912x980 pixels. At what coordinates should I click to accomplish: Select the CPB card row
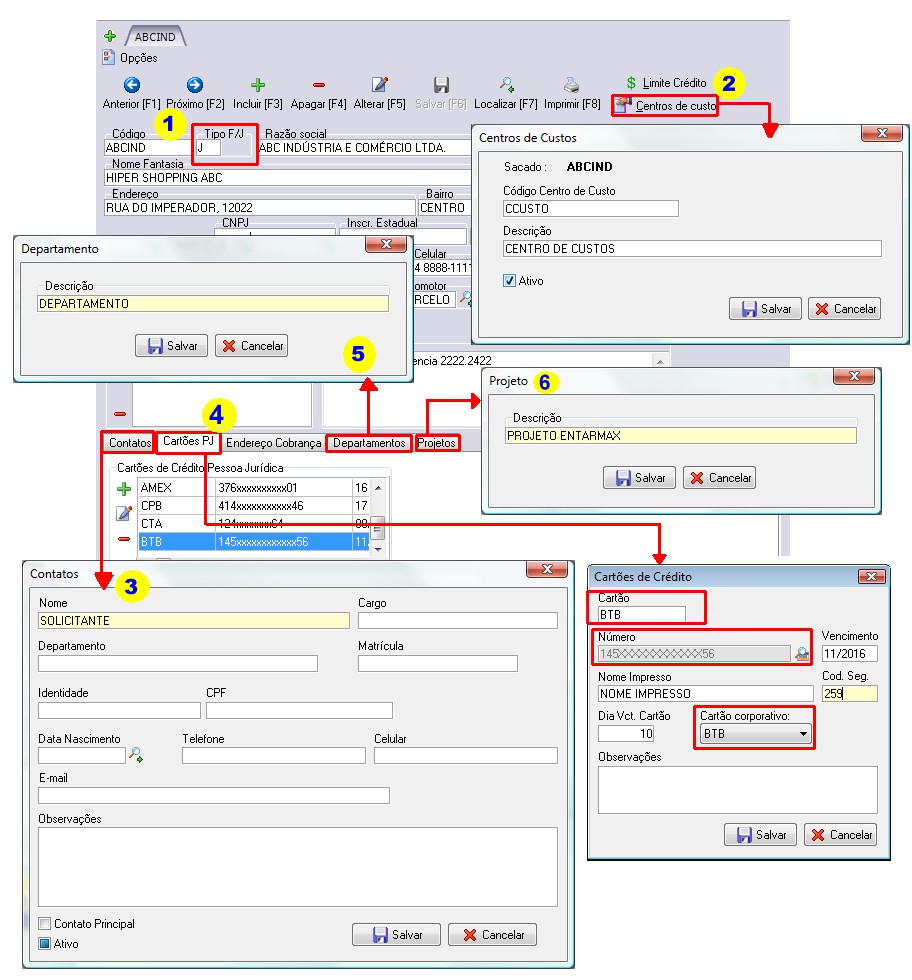click(x=254, y=506)
